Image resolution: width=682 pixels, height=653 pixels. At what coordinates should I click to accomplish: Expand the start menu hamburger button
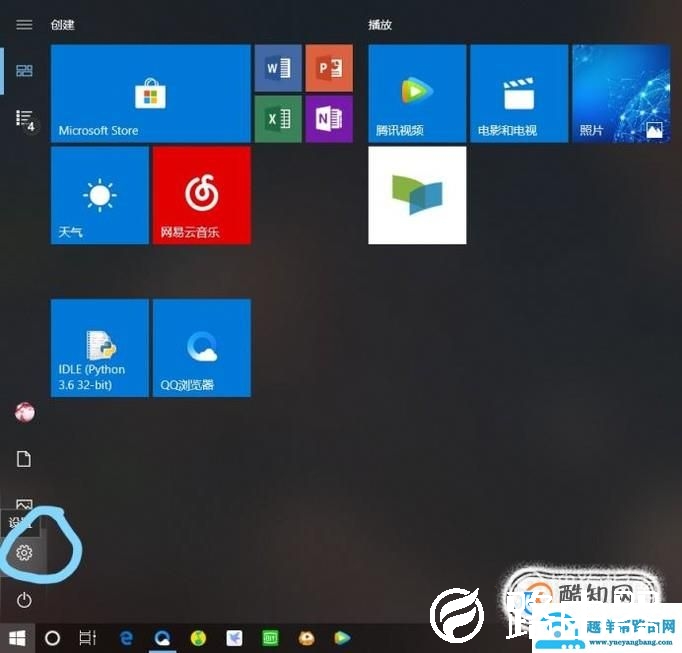point(24,24)
